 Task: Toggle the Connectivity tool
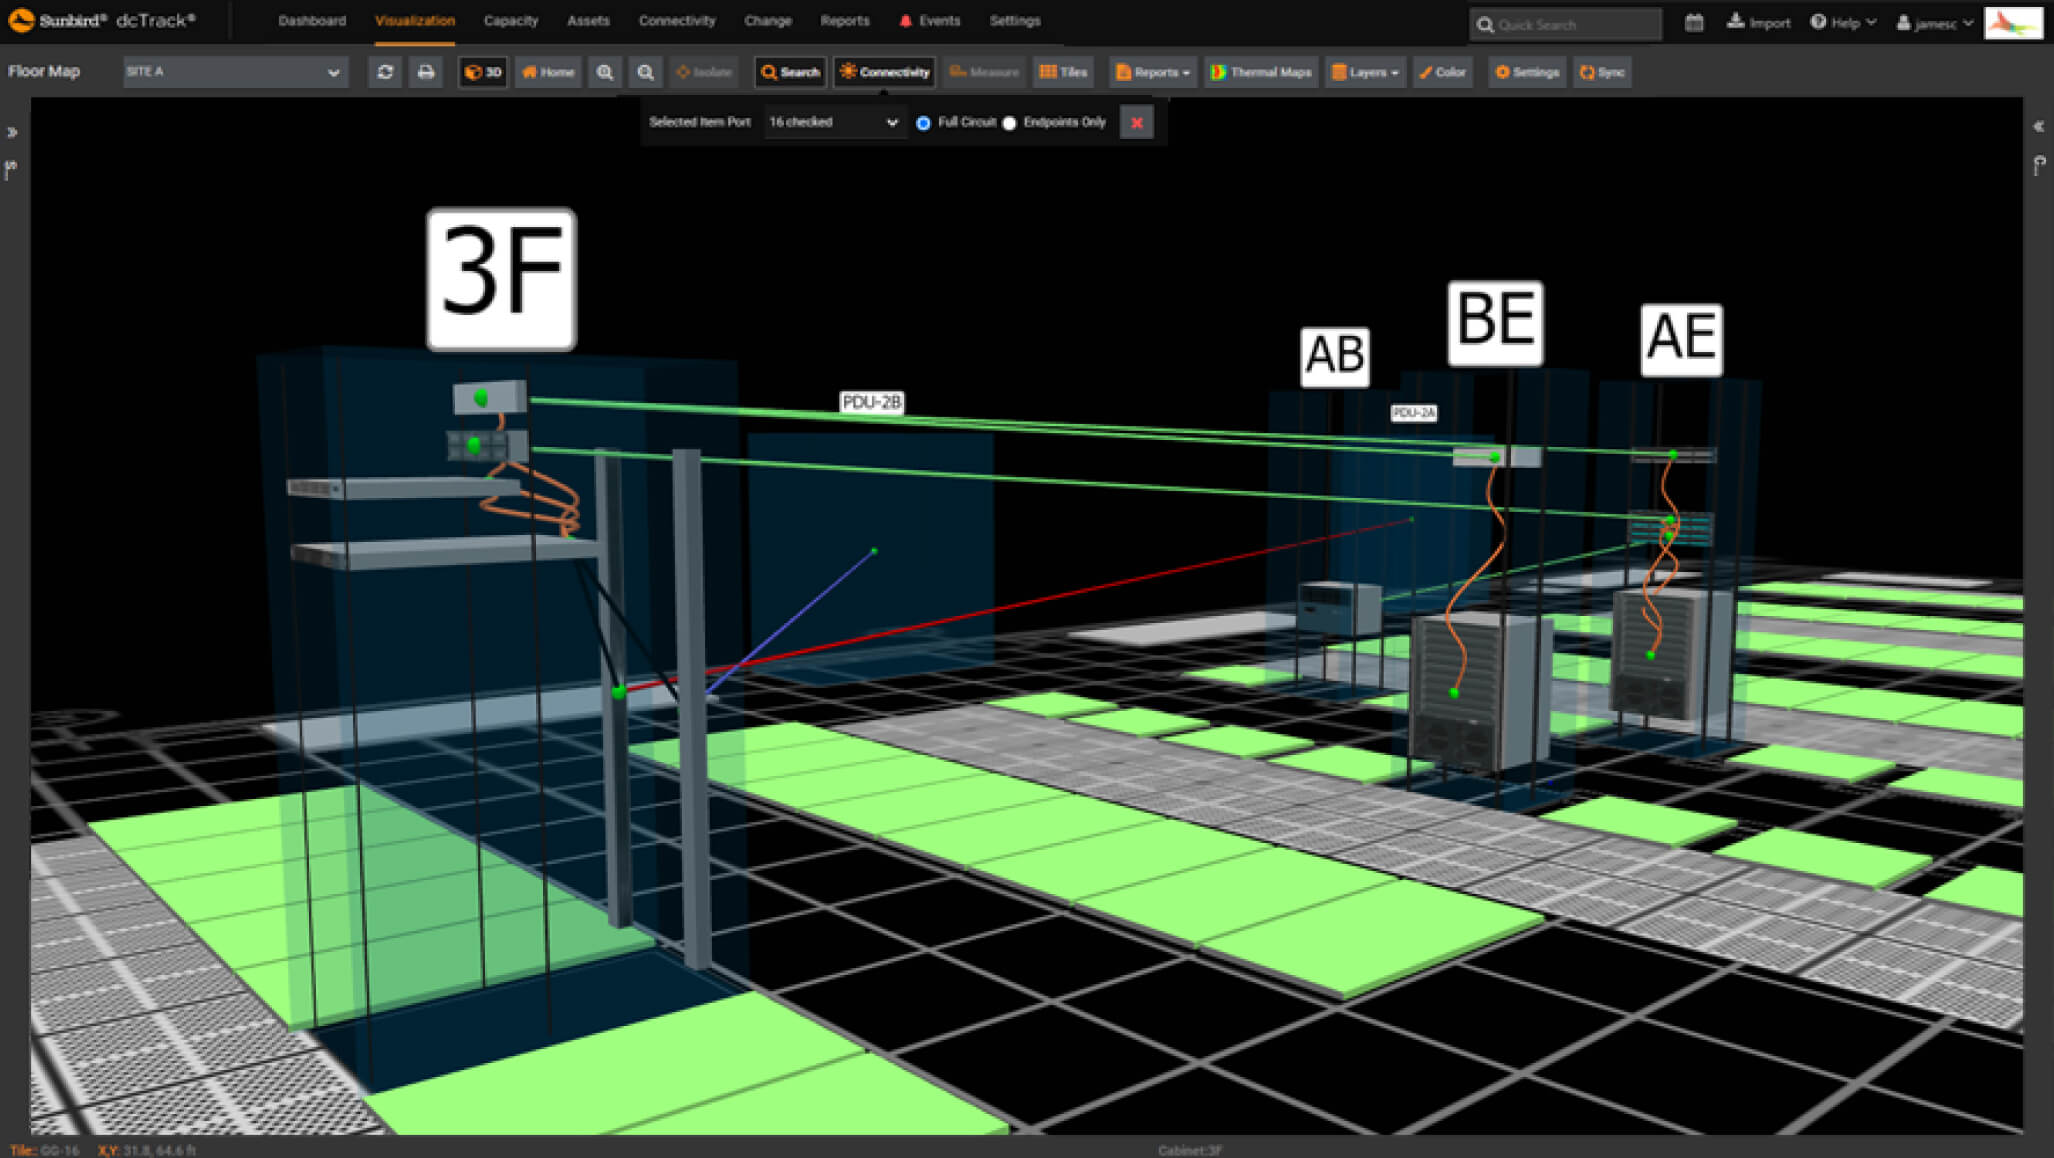885,72
